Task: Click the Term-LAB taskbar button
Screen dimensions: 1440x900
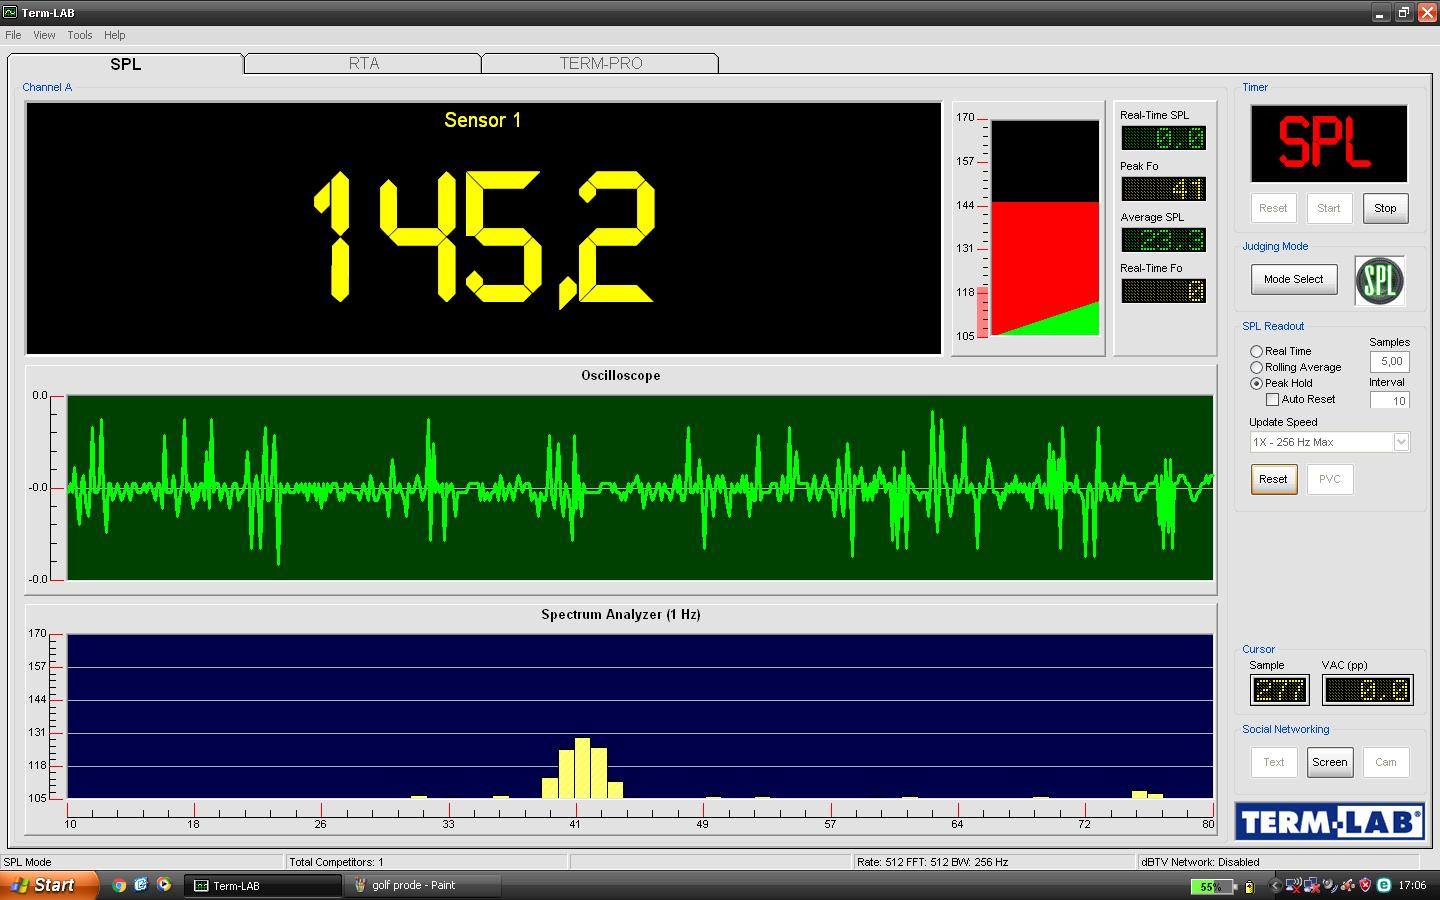Action: point(264,885)
